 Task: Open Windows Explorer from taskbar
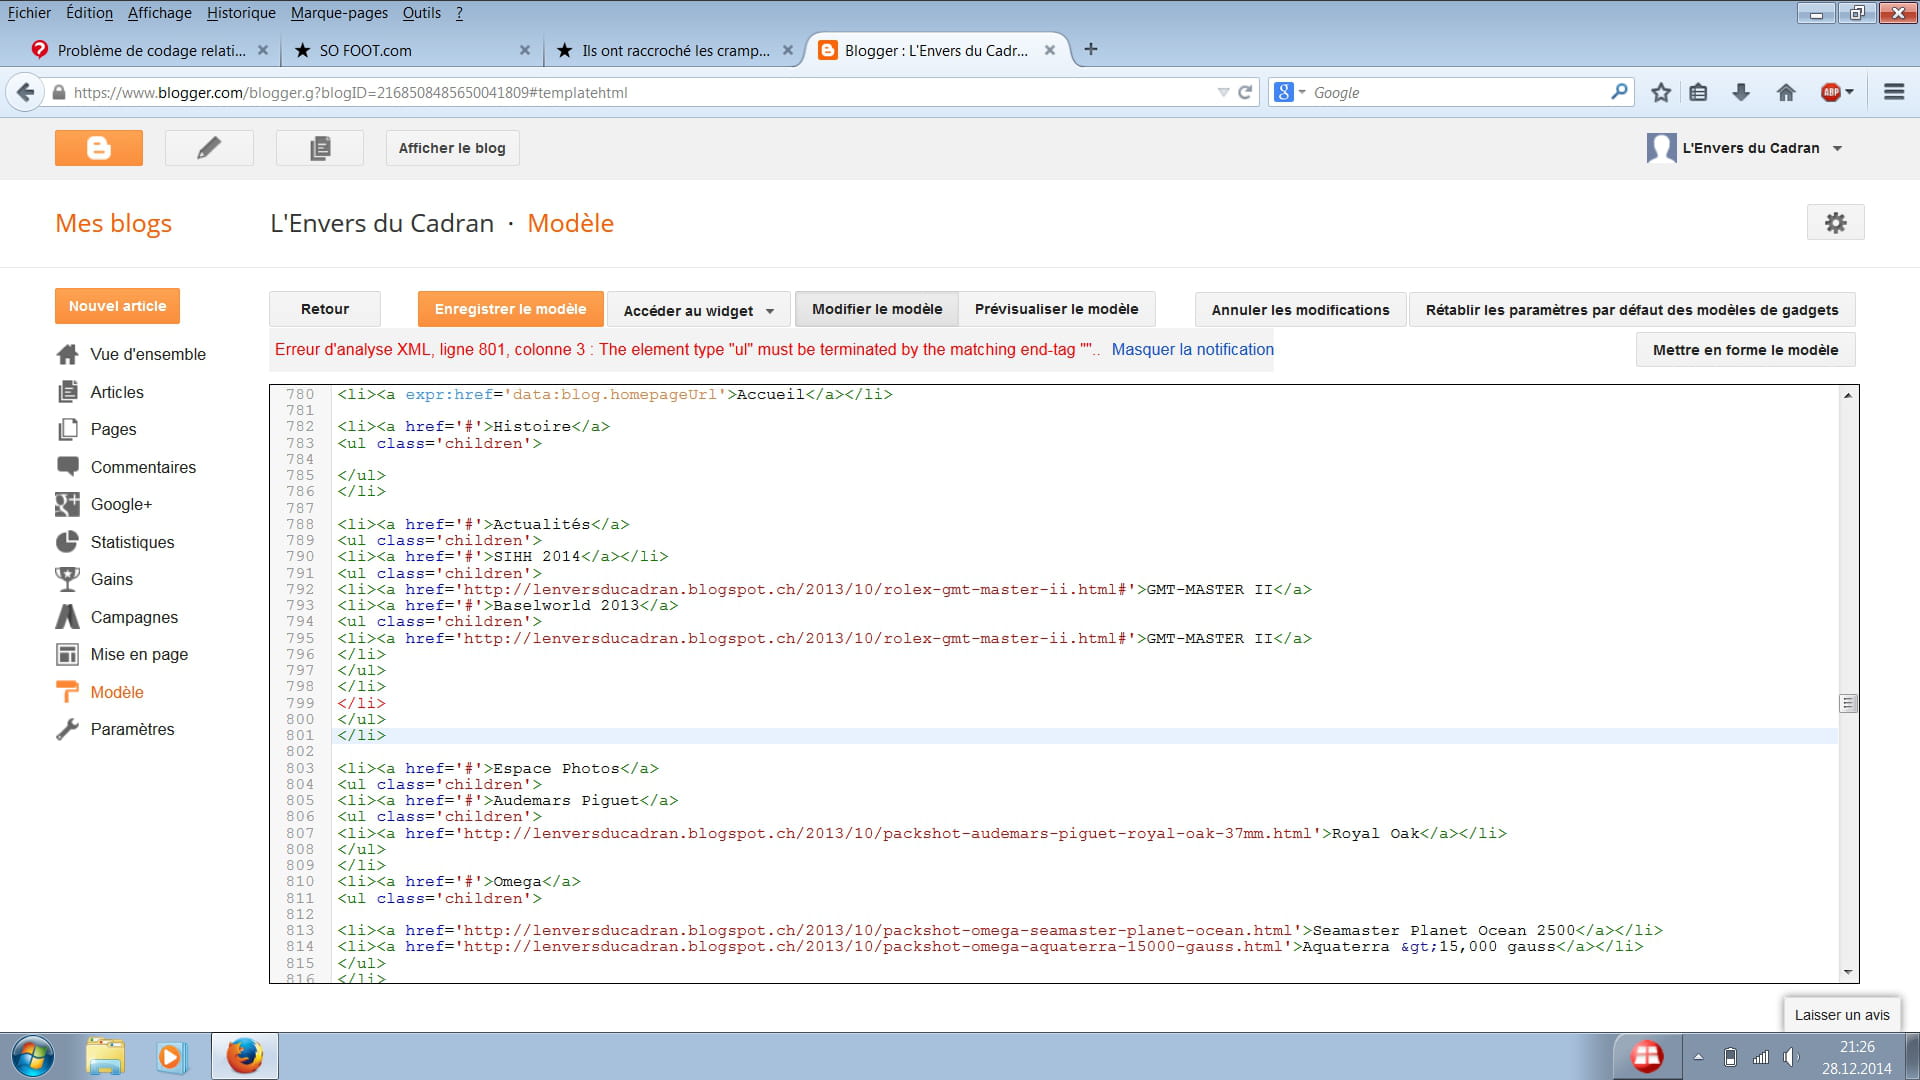pyautogui.click(x=105, y=1056)
